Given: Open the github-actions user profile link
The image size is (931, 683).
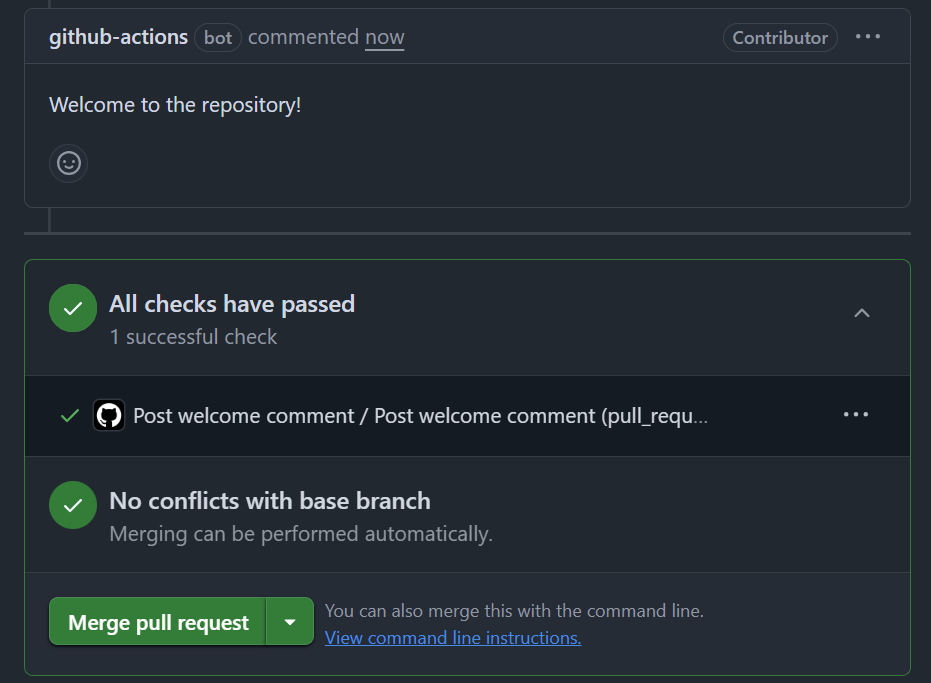Looking at the screenshot, I should (x=118, y=37).
